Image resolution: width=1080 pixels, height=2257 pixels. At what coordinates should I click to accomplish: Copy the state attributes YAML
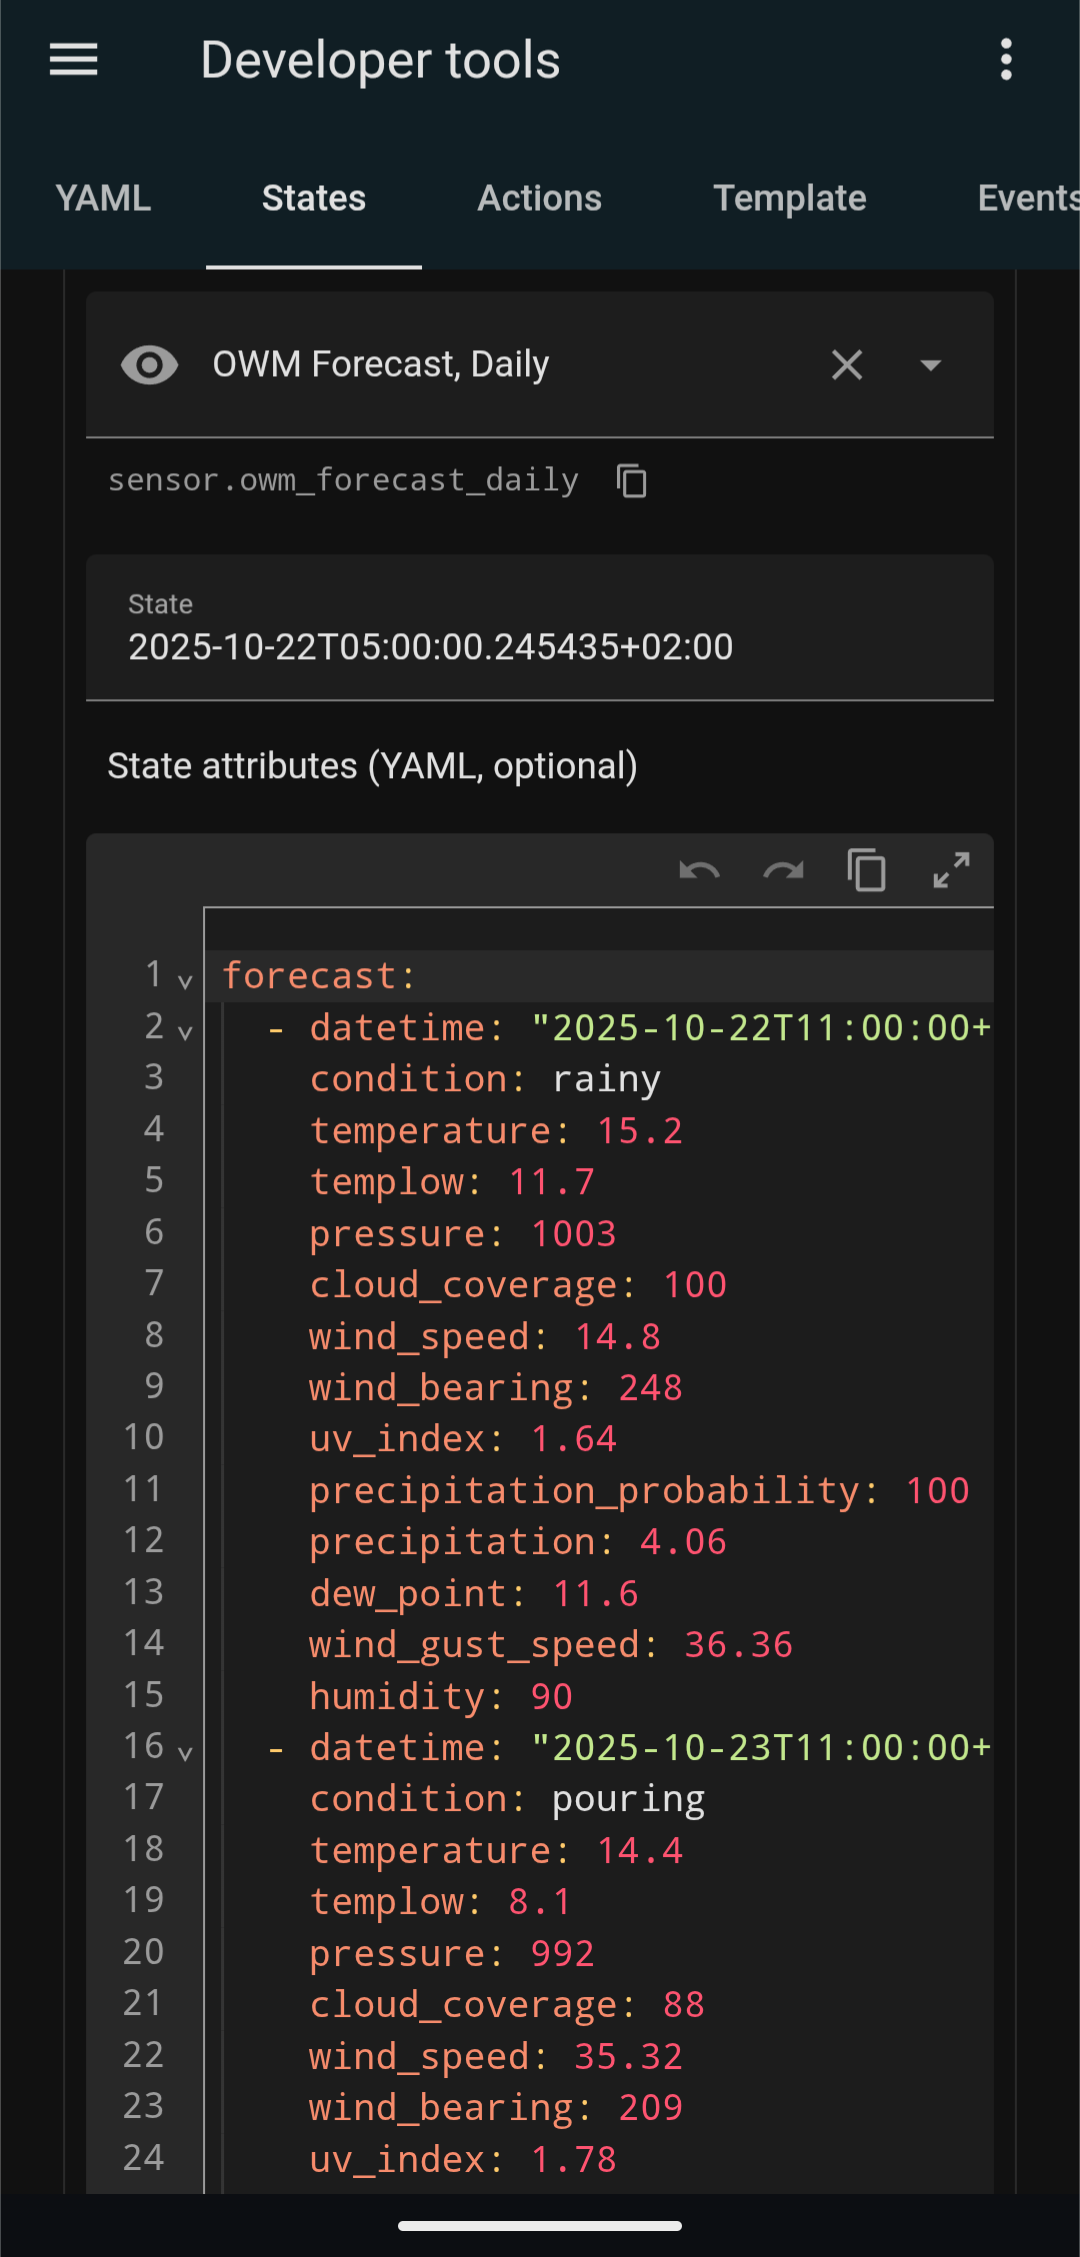click(866, 870)
